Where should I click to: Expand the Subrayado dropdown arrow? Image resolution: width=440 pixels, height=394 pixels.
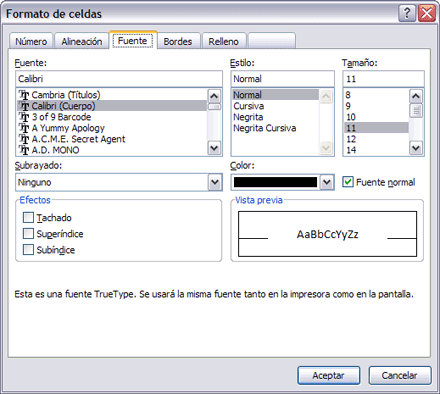click(x=215, y=182)
